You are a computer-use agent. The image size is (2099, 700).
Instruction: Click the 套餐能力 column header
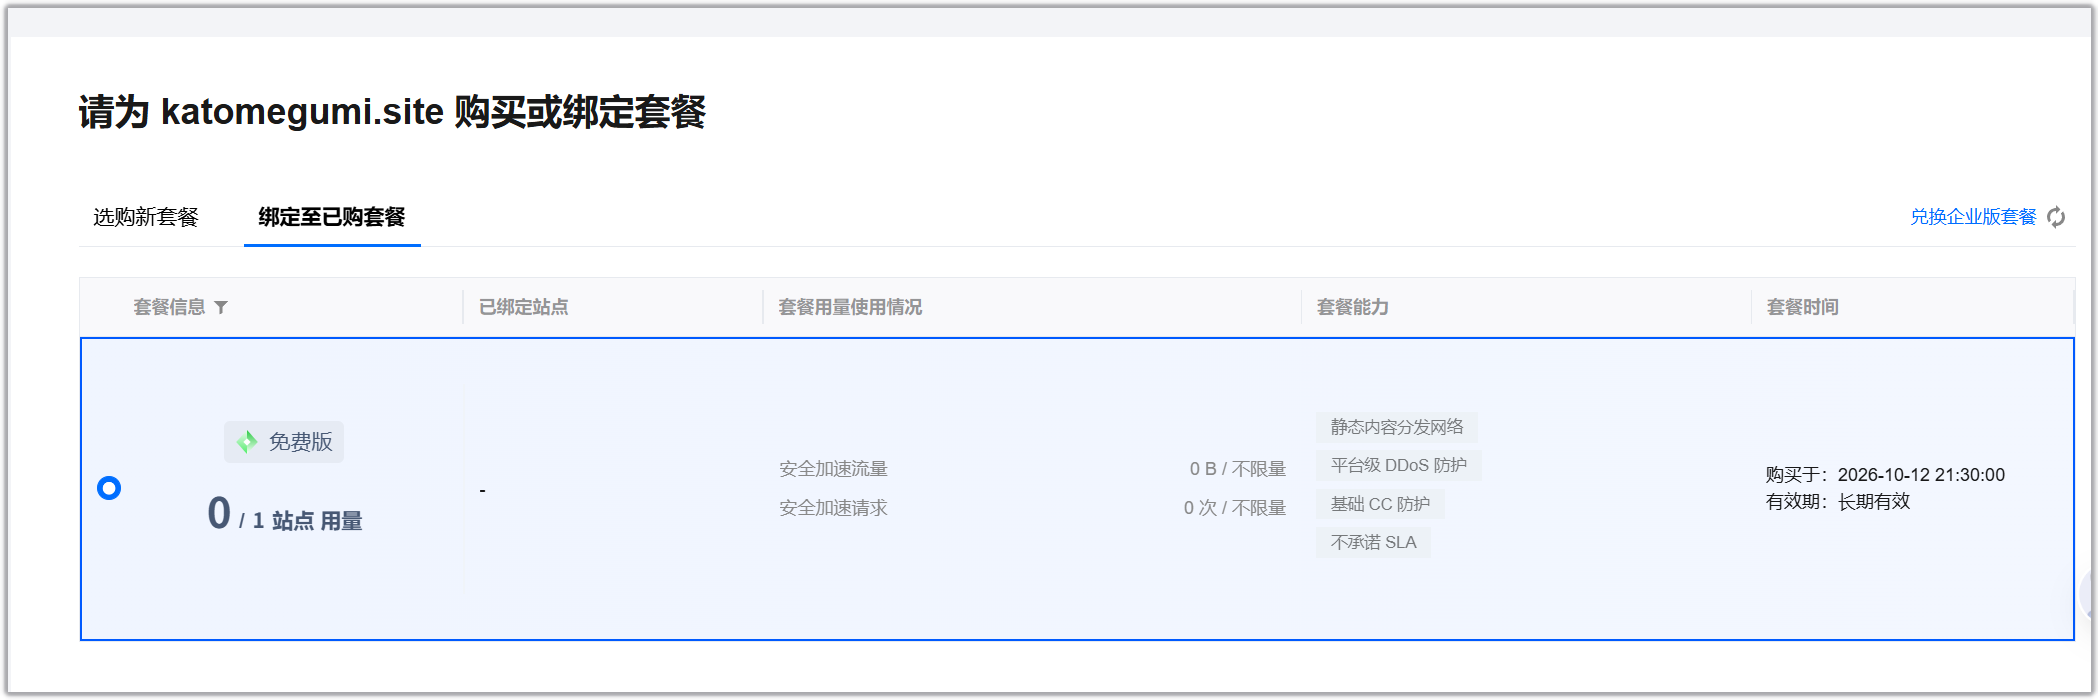(1353, 307)
